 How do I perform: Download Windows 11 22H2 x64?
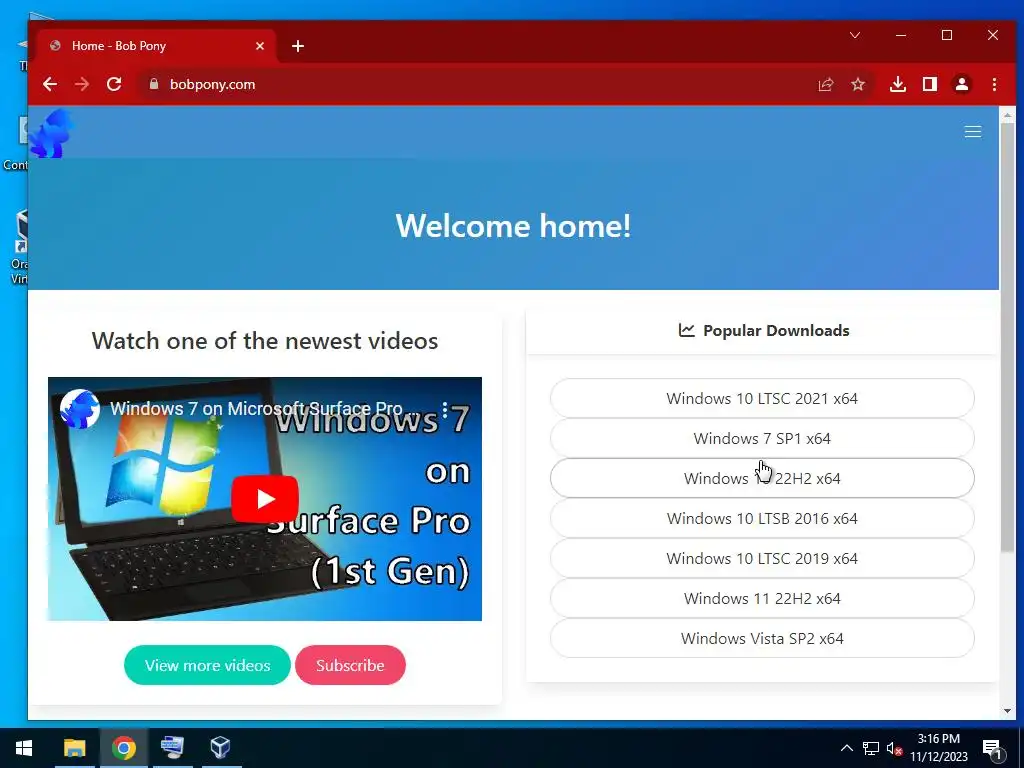pos(762,598)
